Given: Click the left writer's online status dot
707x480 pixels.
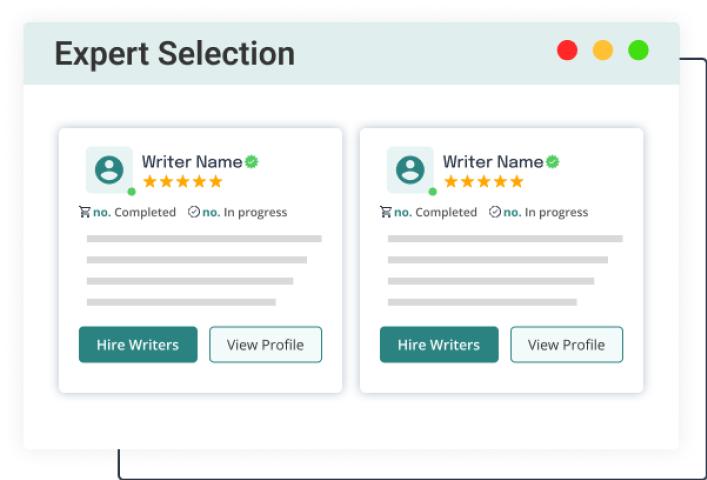Looking at the screenshot, I should tap(131, 191).
